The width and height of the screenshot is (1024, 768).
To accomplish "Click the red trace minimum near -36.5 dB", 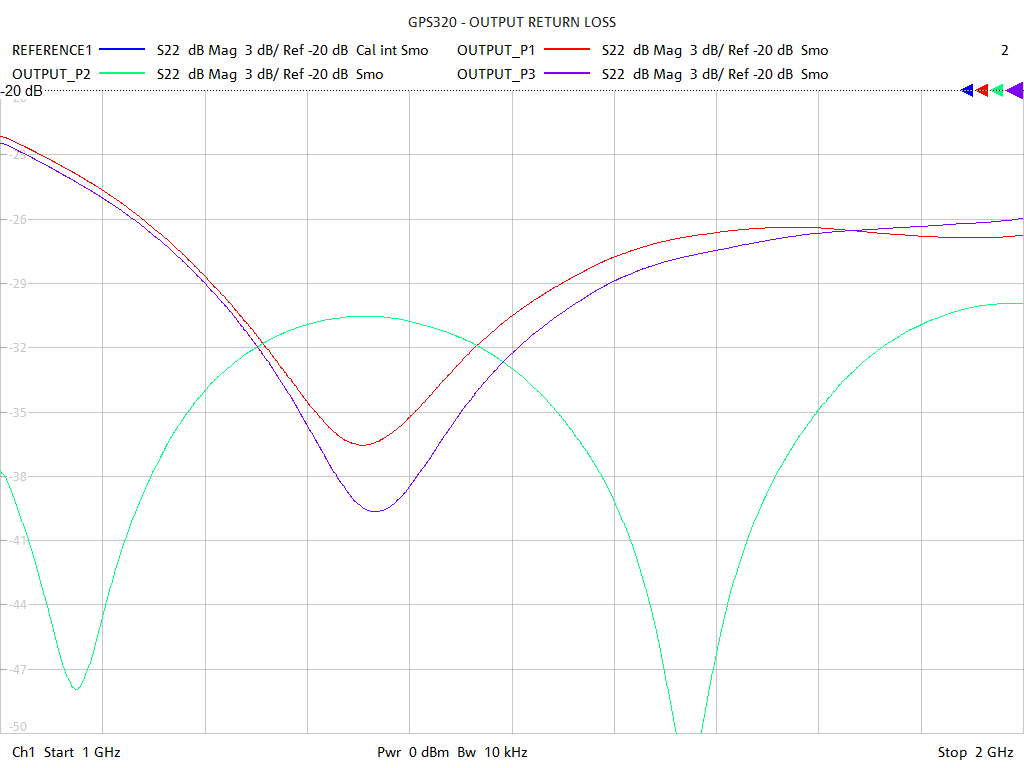I will tap(363, 445).
